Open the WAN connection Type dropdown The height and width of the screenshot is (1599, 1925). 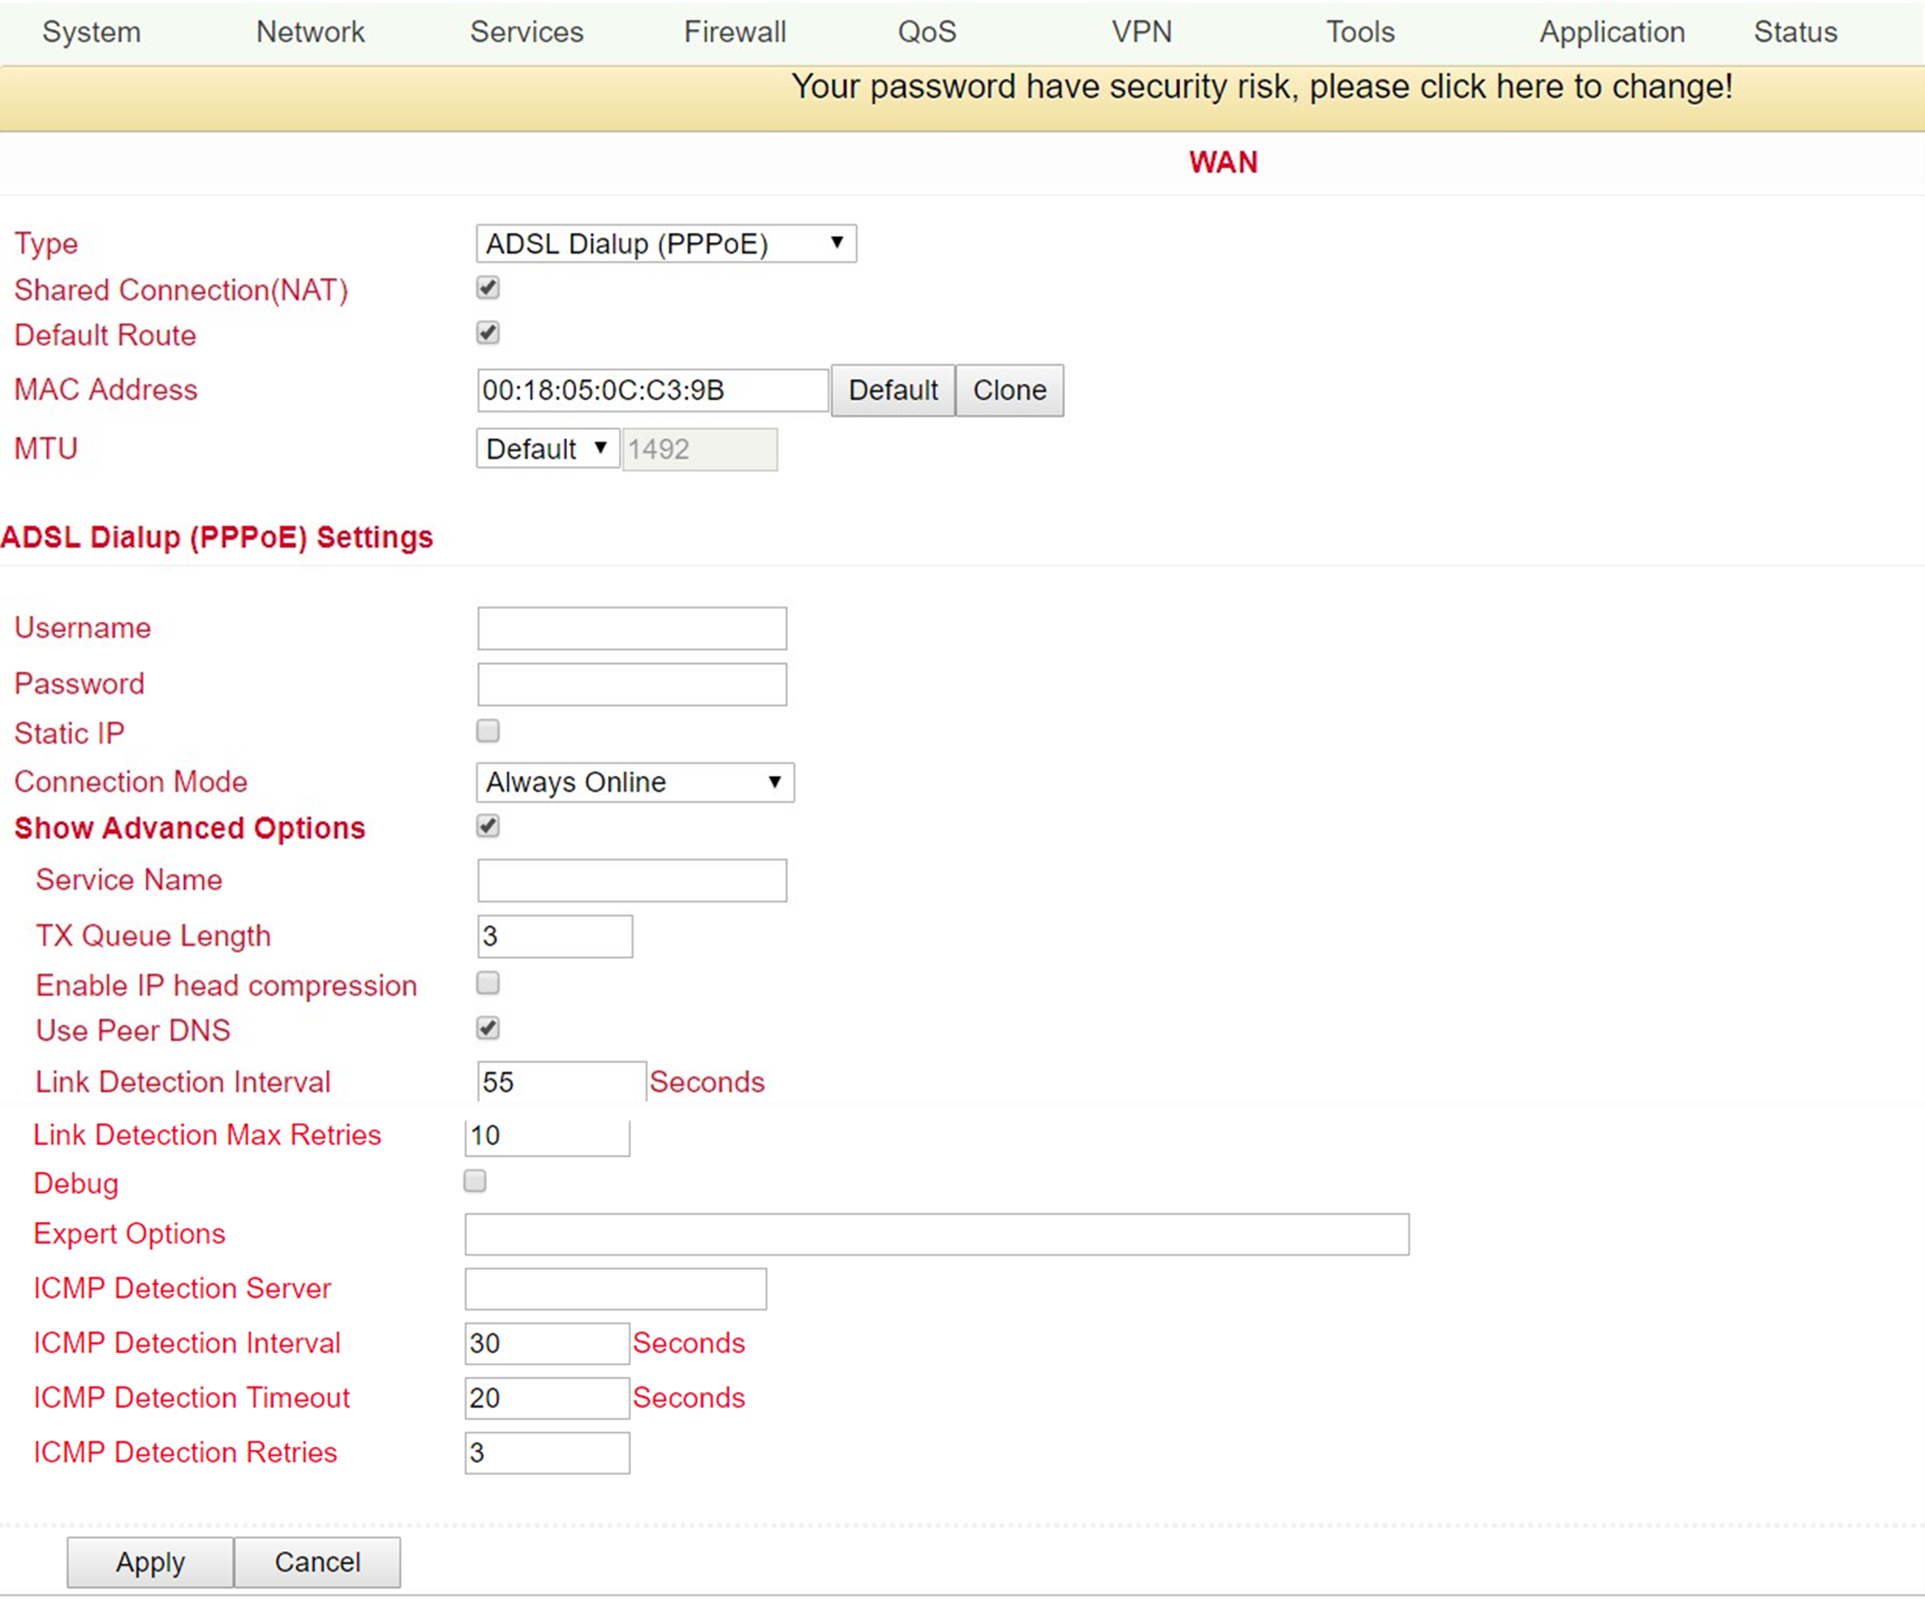coord(665,243)
